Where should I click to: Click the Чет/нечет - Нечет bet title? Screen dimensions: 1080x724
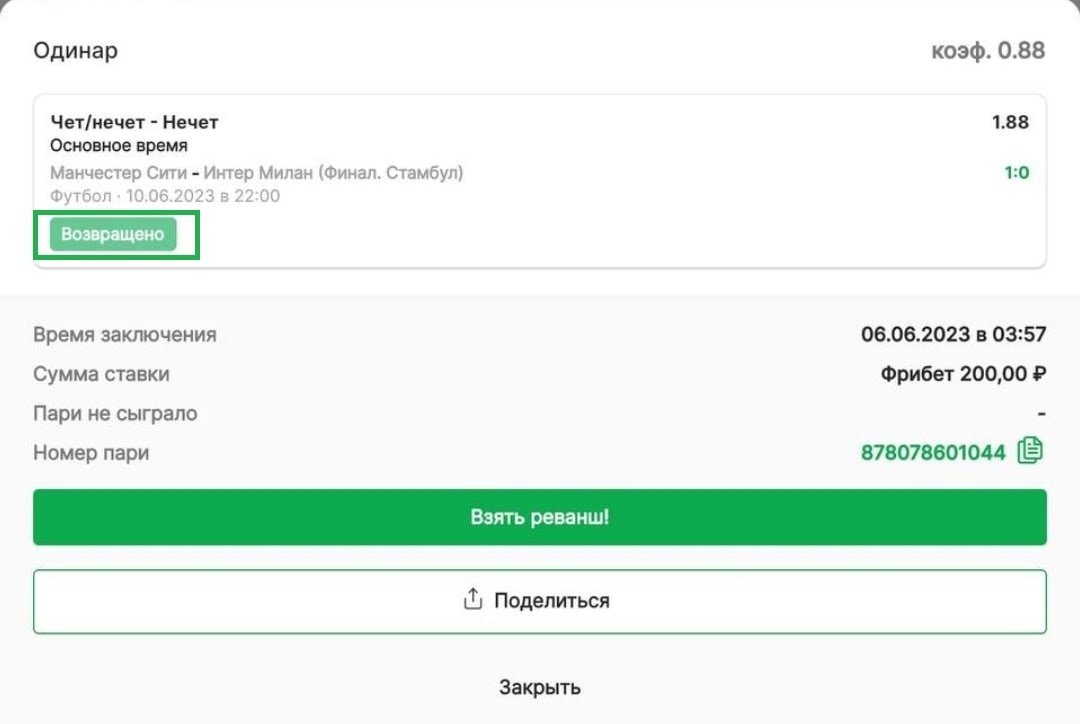click(134, 122)
